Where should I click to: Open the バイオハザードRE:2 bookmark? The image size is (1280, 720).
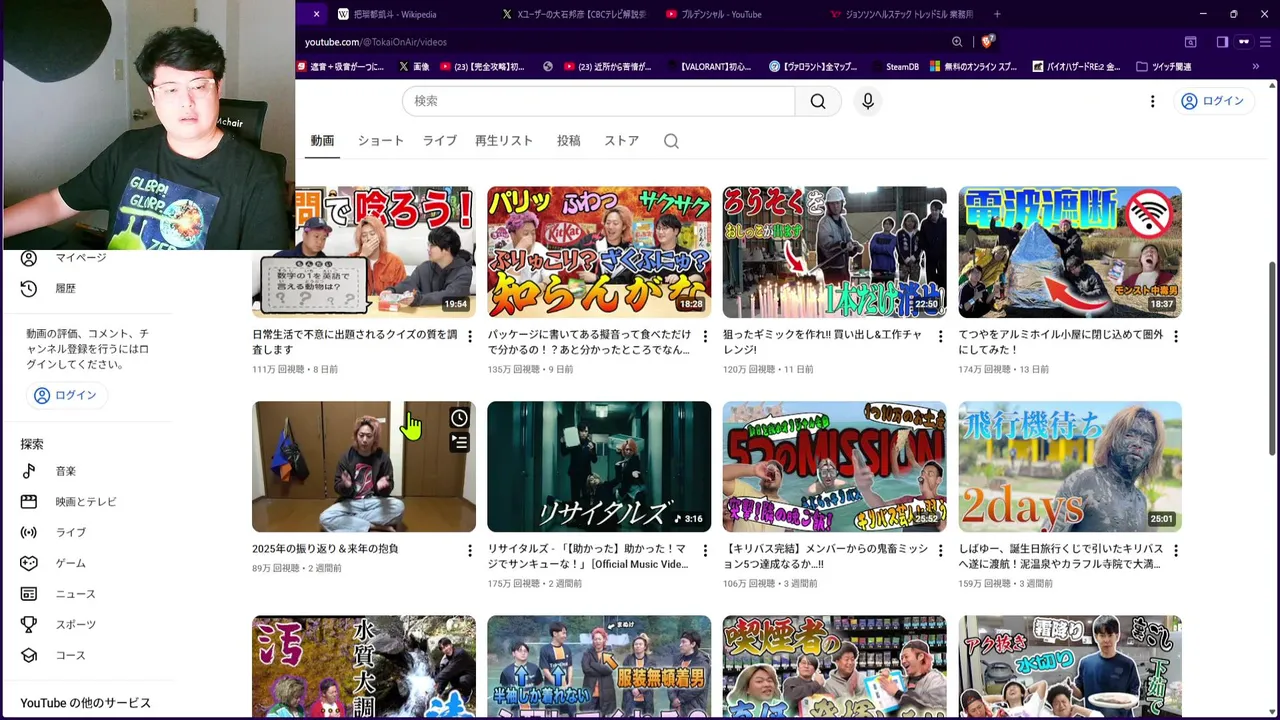point(1076,67)
